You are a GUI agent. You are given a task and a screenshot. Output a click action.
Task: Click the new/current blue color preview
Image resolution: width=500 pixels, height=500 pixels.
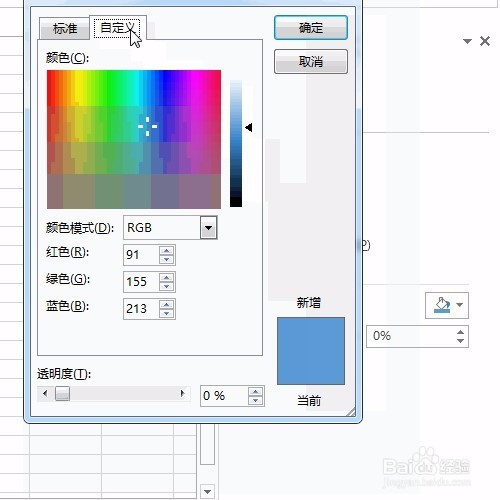point(311,351)
